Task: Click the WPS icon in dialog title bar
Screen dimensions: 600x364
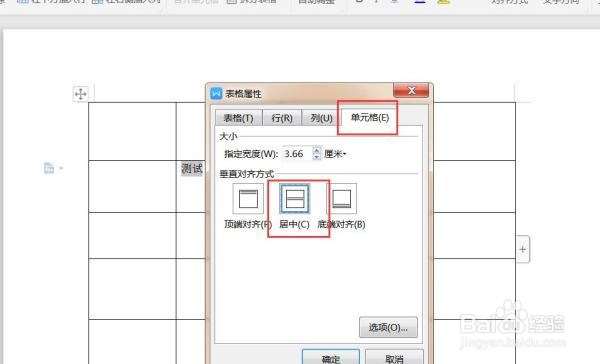Action: pyautogui.click(x=216, y=93)
